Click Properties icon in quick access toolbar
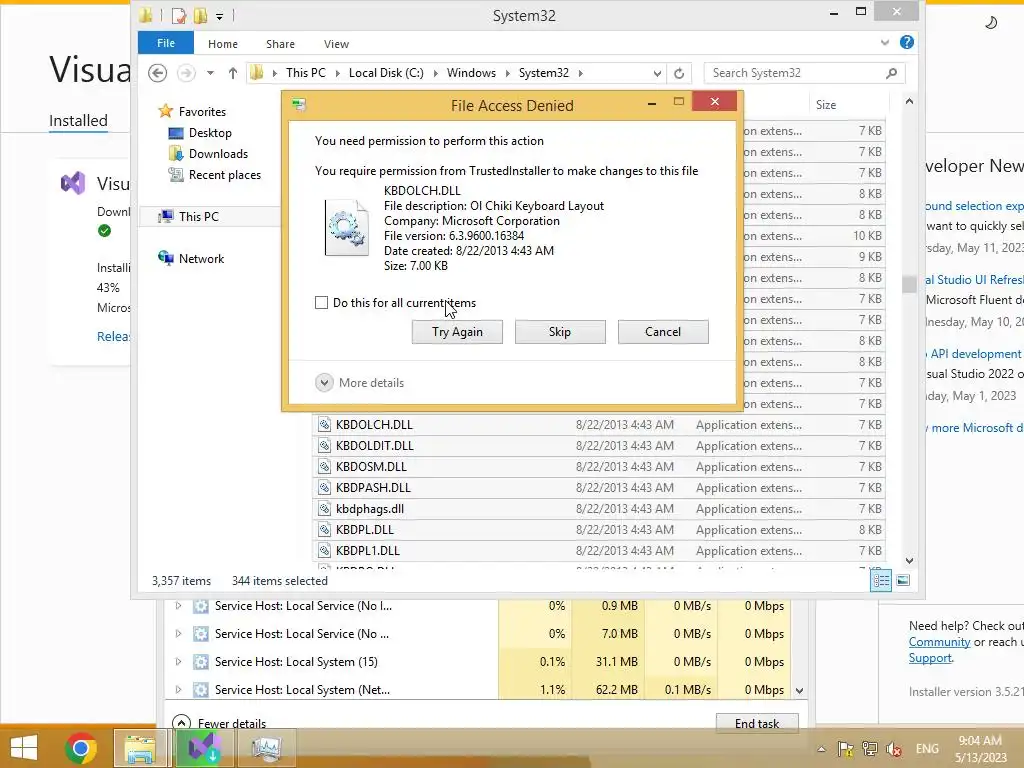This screenshot has width=1024, height=768. [178, 16]
